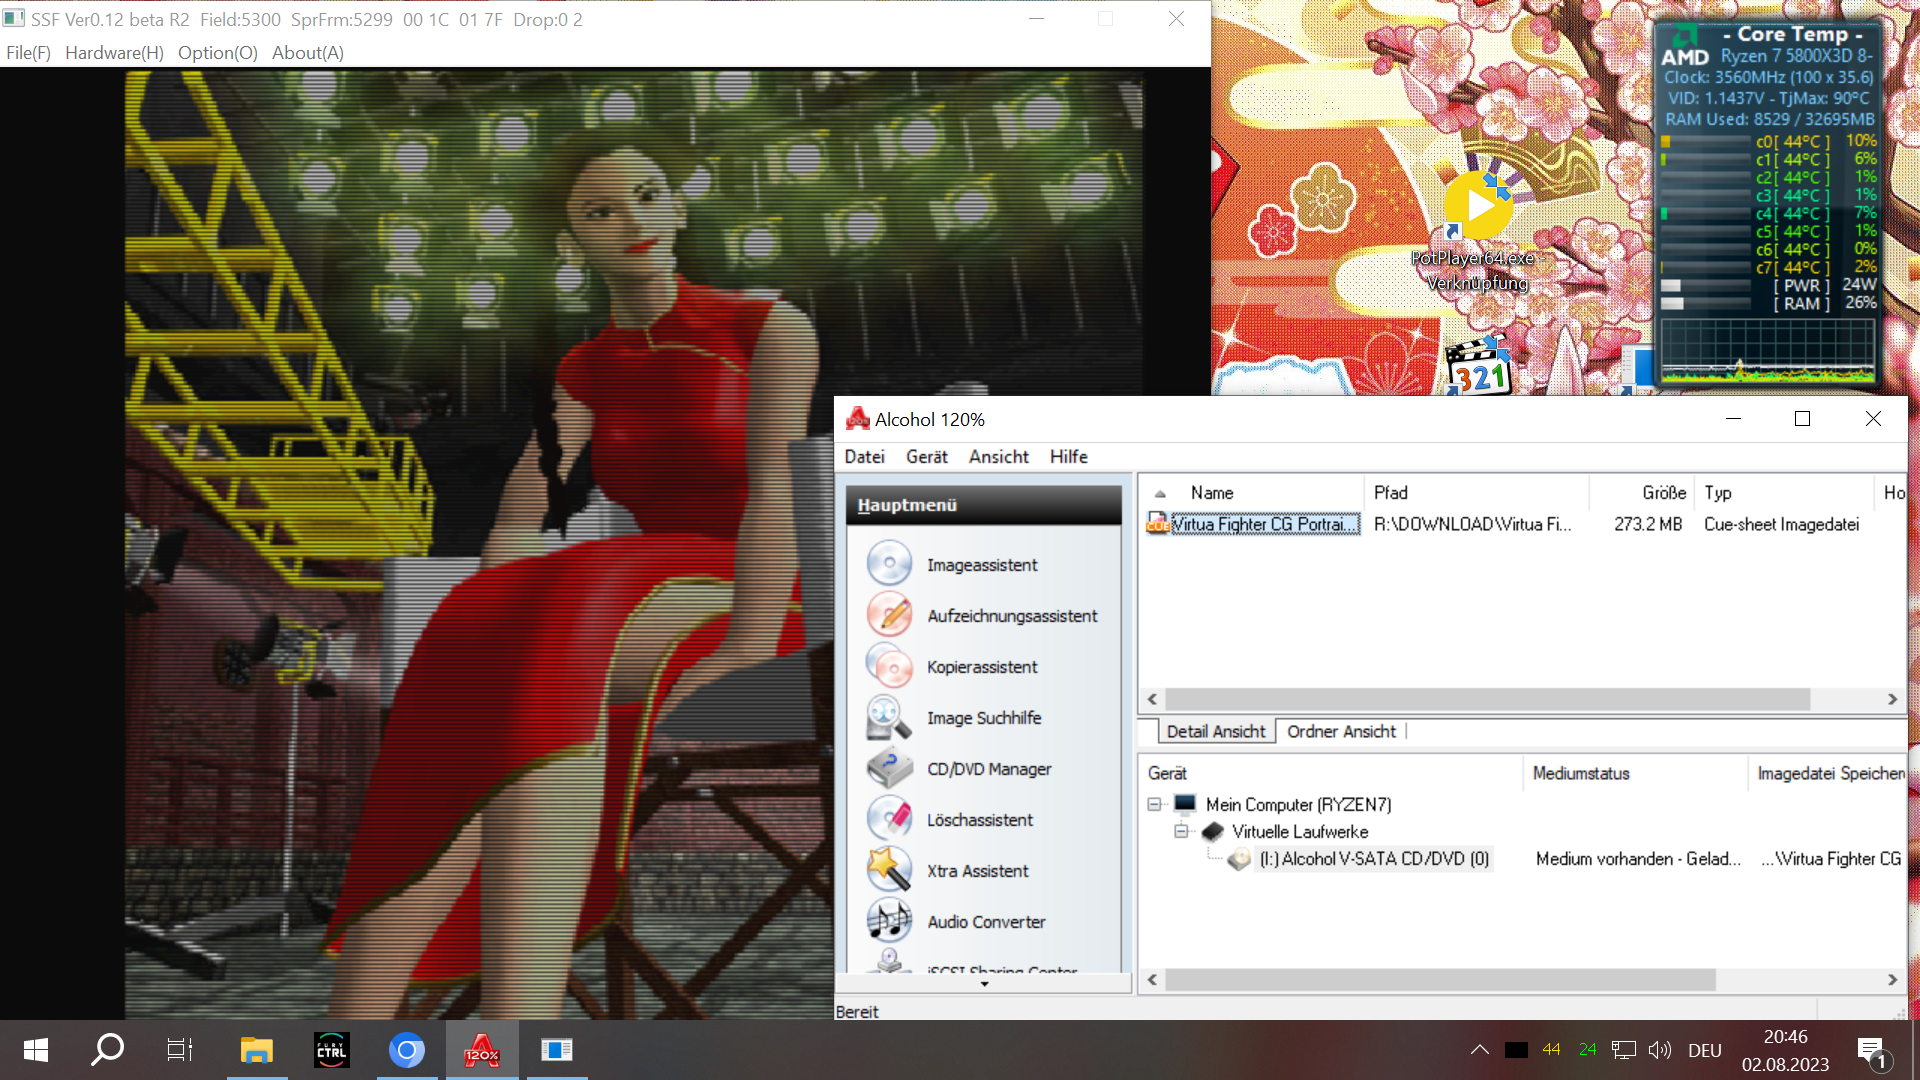The width and height of the screenshot is (1920, 1080).
Task: Open the CTRL app on the taskbar
Action: 332,1050
